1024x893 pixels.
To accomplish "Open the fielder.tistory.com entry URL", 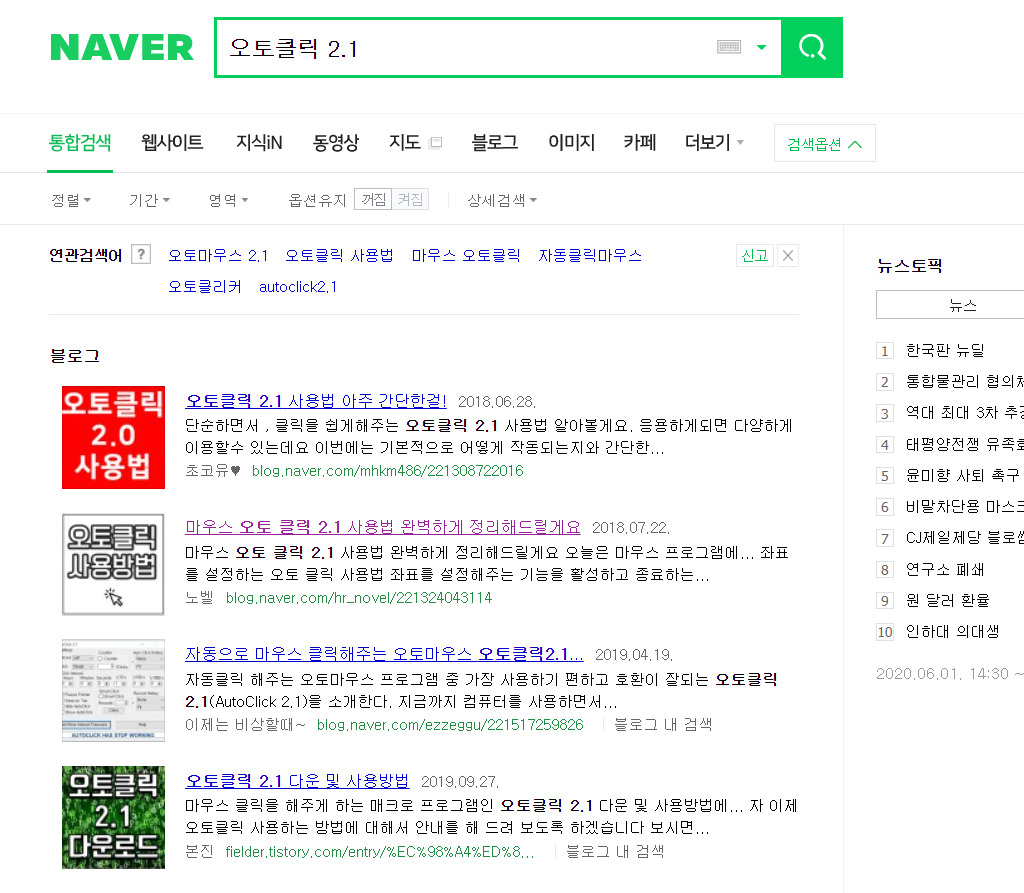I will point(379,852).
